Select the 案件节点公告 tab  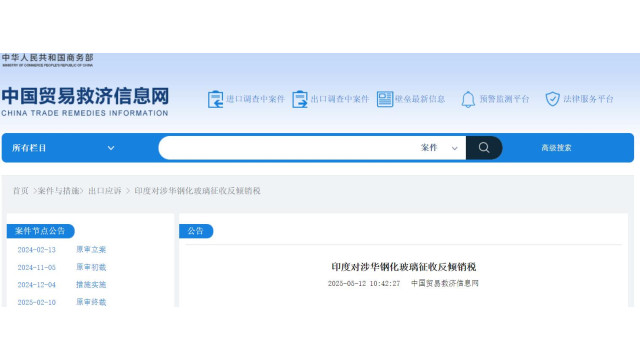pos(40,231)
